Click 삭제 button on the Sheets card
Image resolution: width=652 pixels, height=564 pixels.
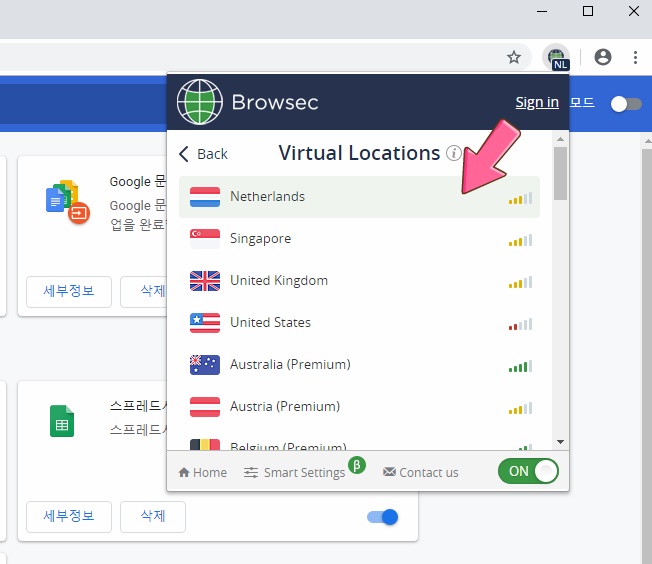pos(153,517)
